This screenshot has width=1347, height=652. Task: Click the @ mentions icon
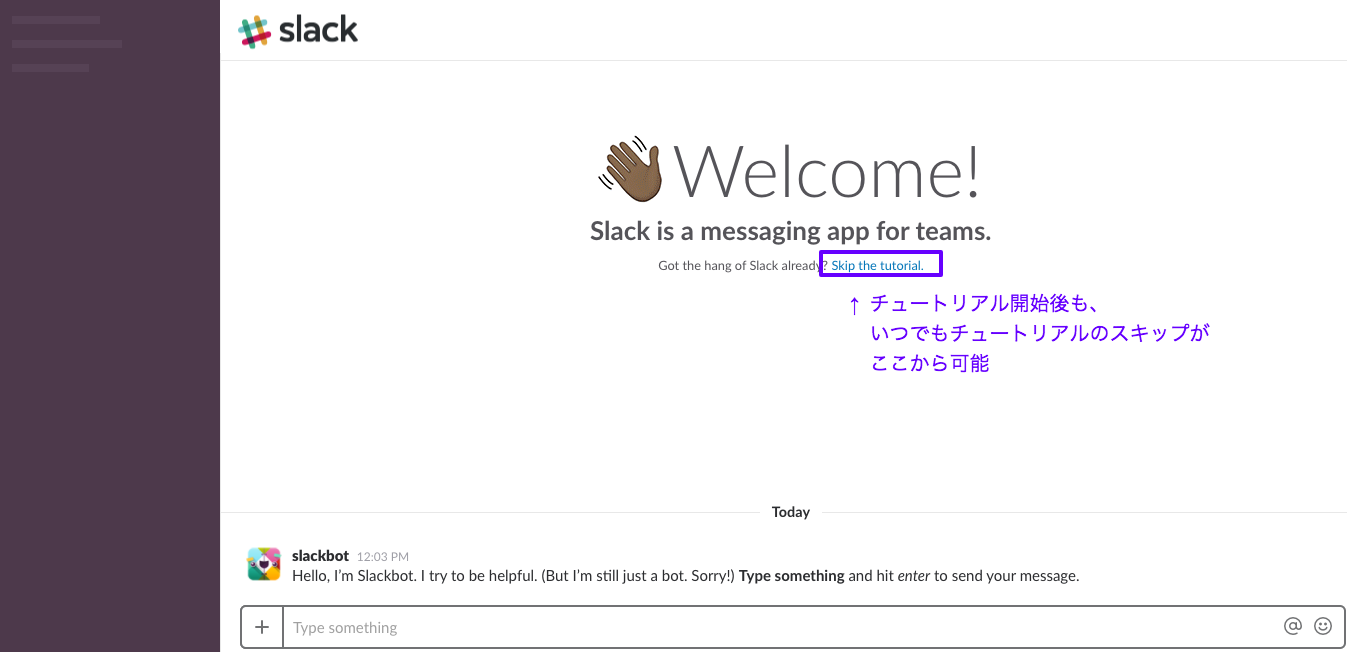(x=1293, y=626)
